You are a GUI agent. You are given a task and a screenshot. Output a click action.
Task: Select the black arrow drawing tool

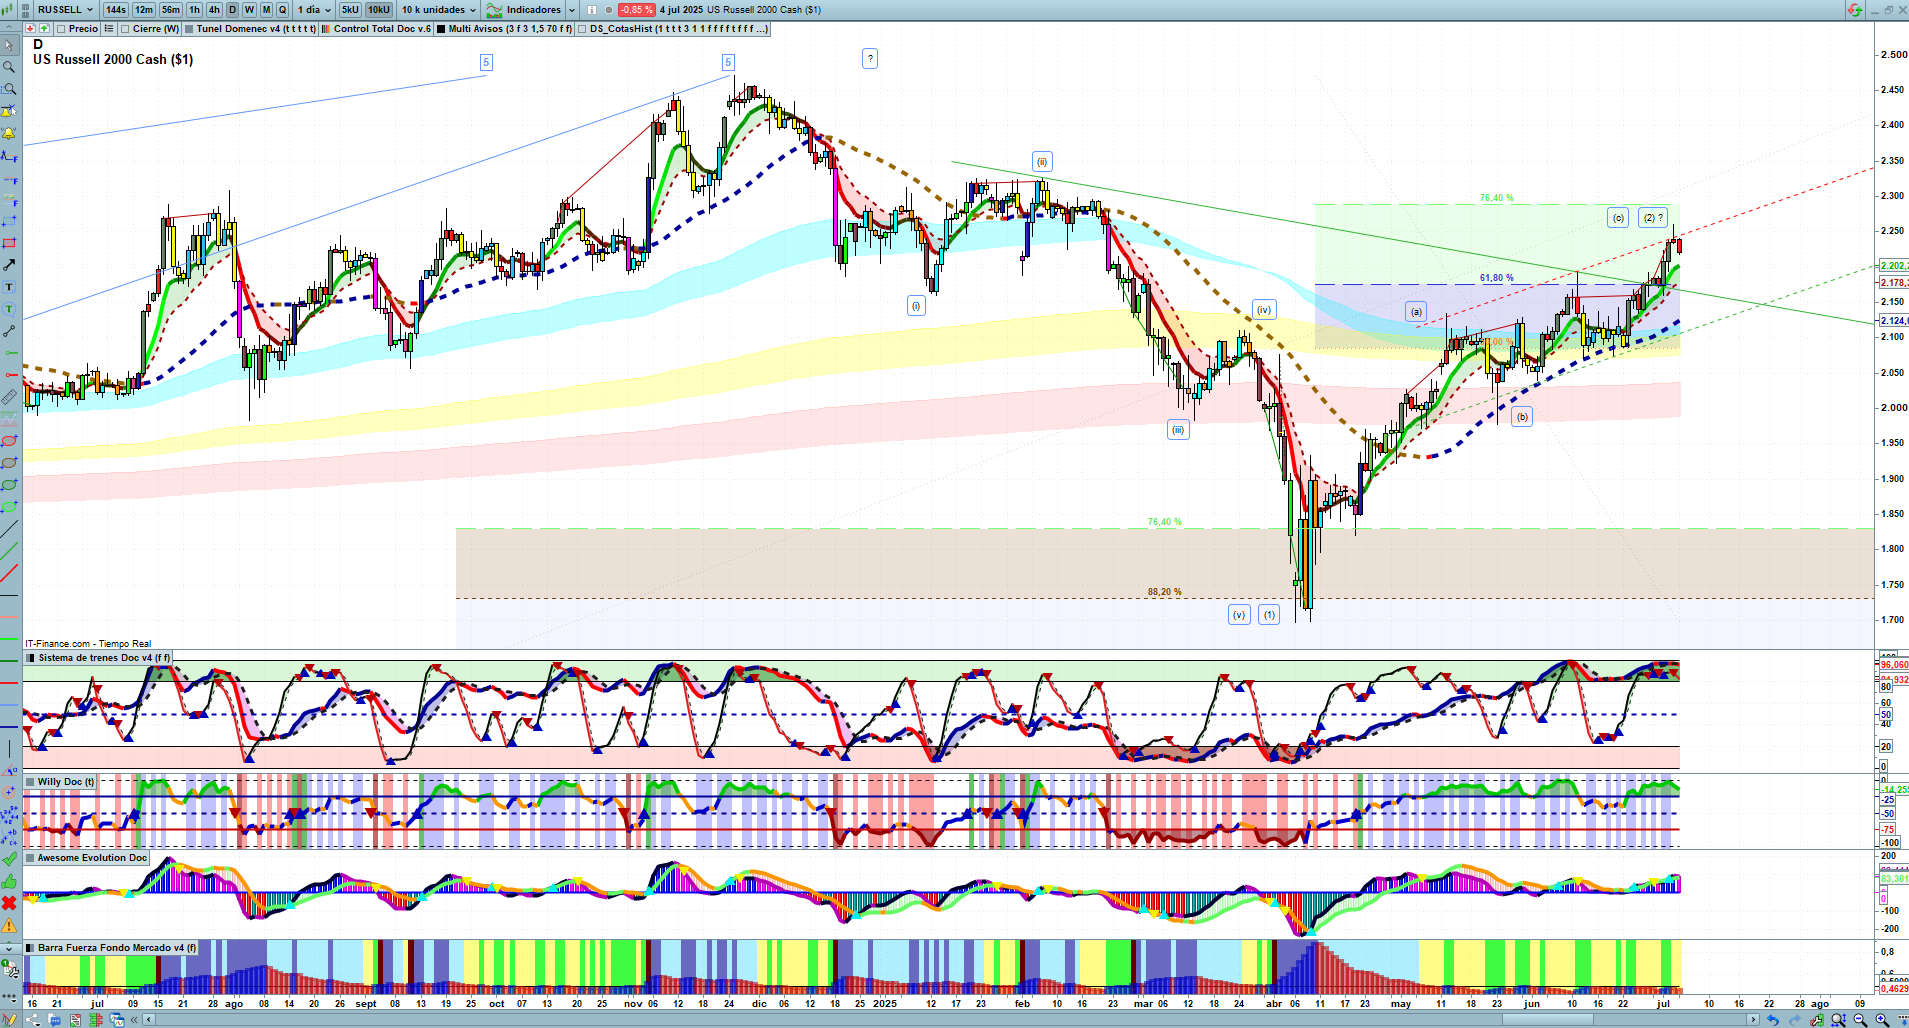click(9, 265)
